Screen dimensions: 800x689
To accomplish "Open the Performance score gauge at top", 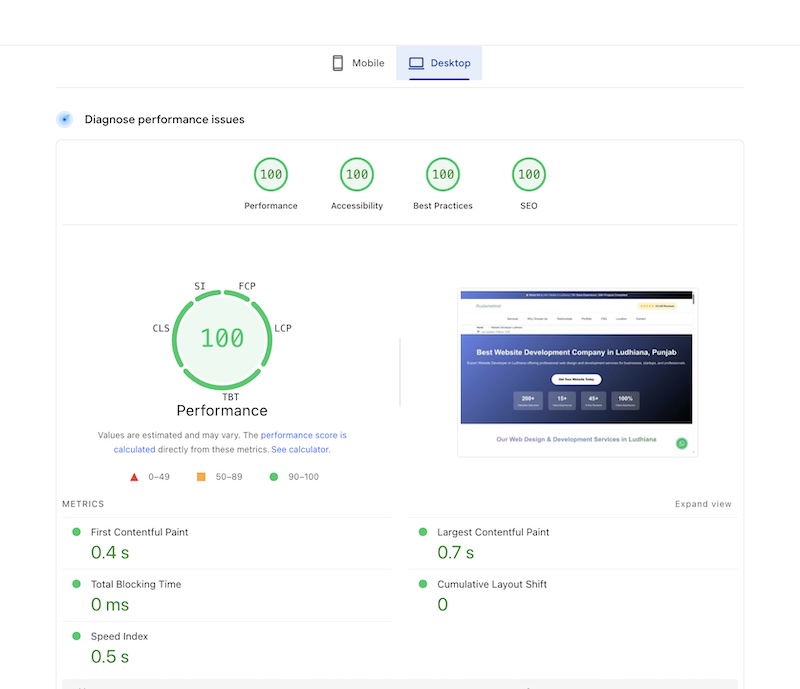I will (271, 175).
